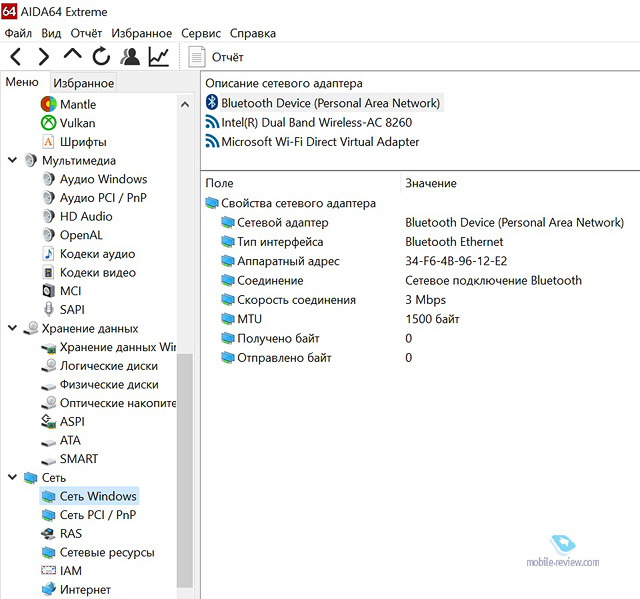
Task: Click the Forward navigation arrow in toolbar
Action: (44, 57)
